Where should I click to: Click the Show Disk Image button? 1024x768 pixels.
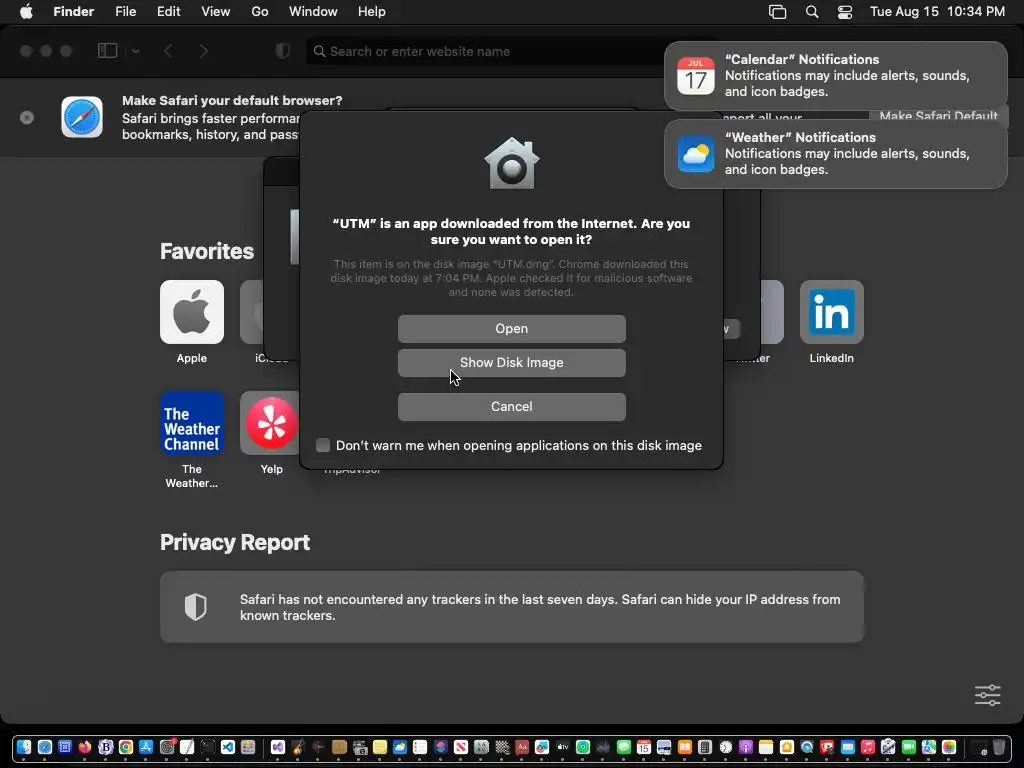(511, 362)
